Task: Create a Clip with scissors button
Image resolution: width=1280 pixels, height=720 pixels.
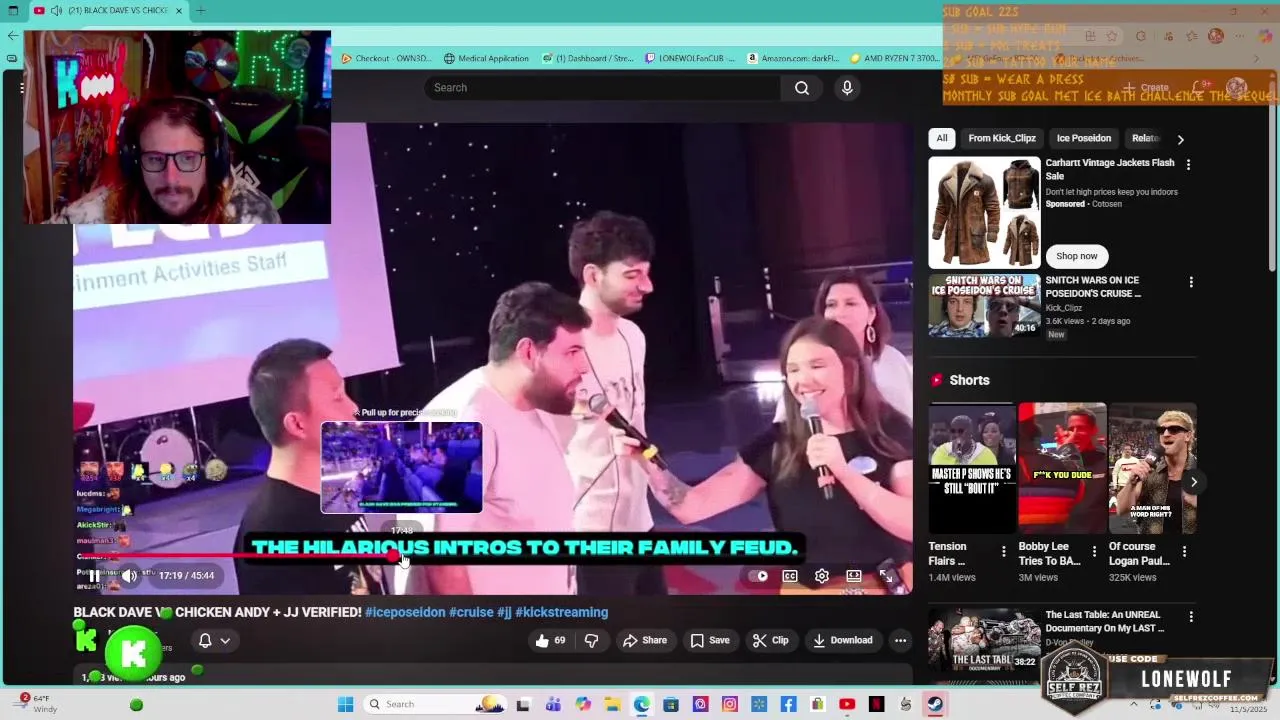Action: [x=770, y=640]
